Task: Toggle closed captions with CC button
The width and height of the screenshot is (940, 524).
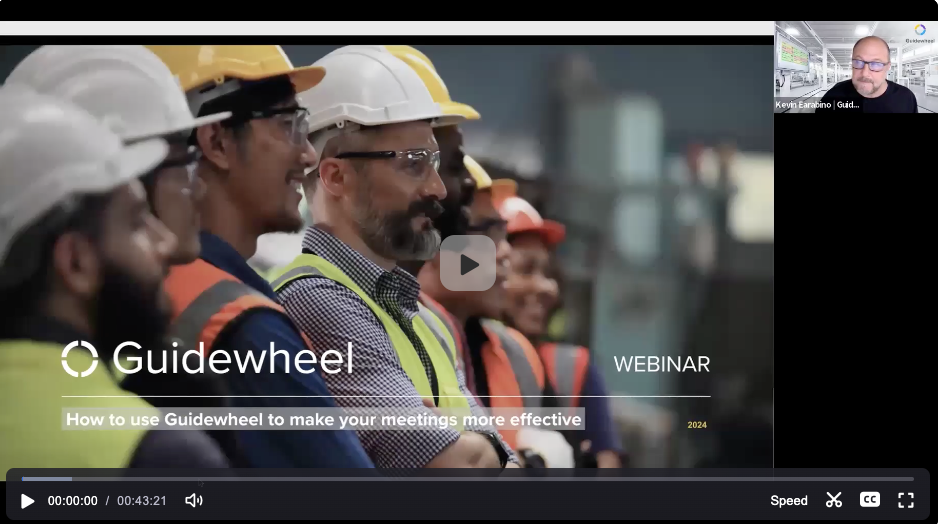Action: pos(869,500)
